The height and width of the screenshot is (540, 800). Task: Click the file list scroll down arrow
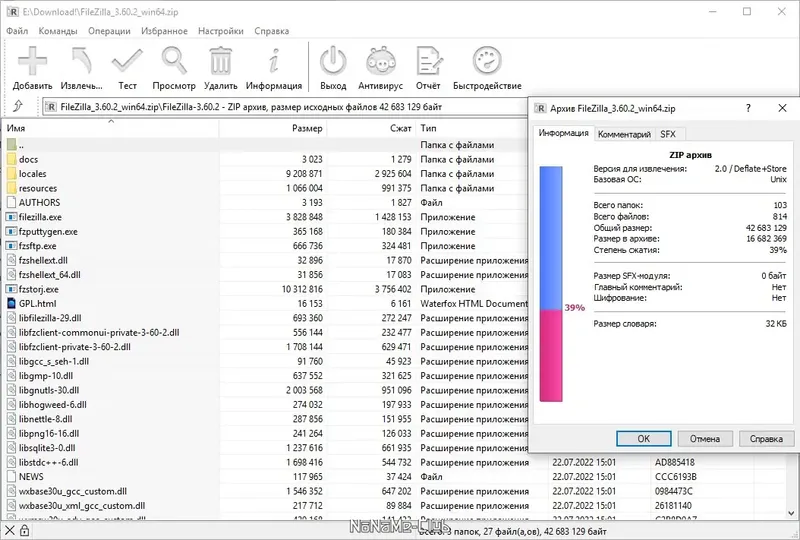pyautogui.click(x=791, y=513)
